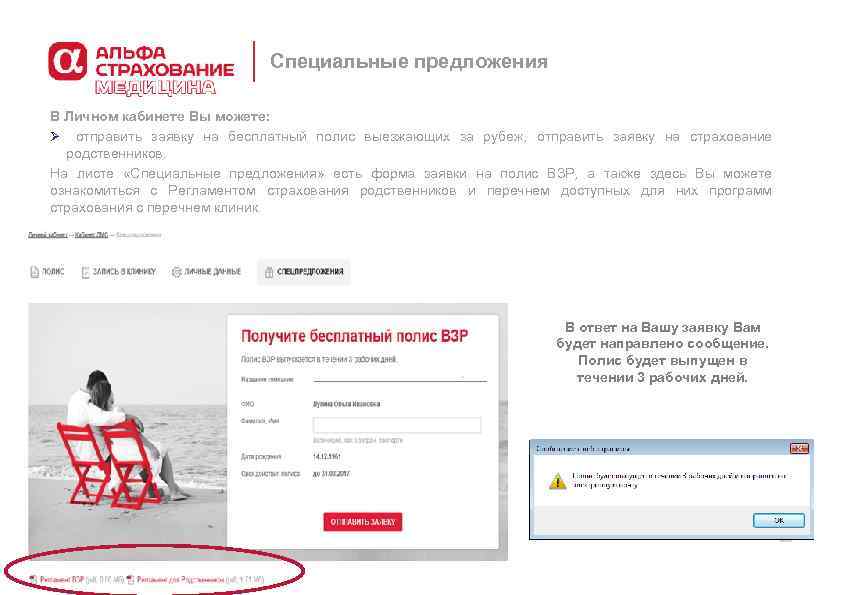This screenshot has height=595, width=842.
Task: Confirm the message dialog with OK
Action: pyautogui.click(x=779, y=520)
